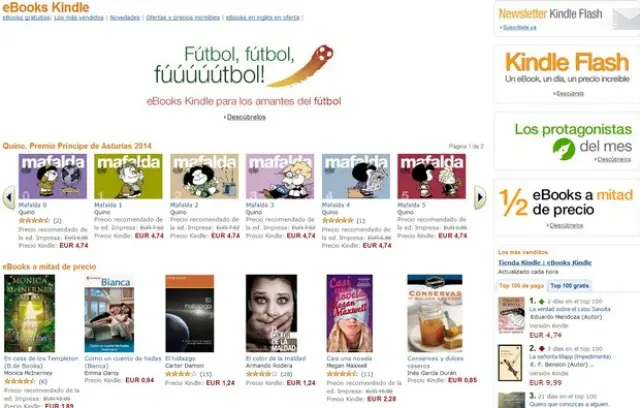Open 'Tienda Kindle : eBooks Kindle' link

545,263
